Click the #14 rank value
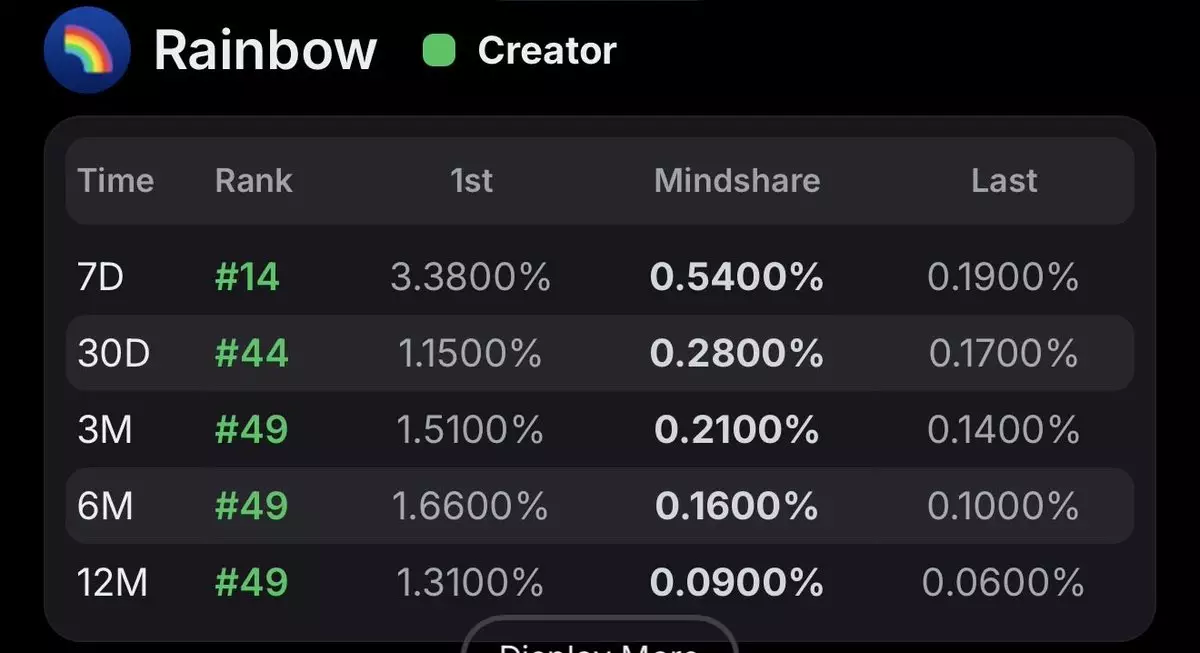Screen dimensions: 1200x653 [247, 277]
